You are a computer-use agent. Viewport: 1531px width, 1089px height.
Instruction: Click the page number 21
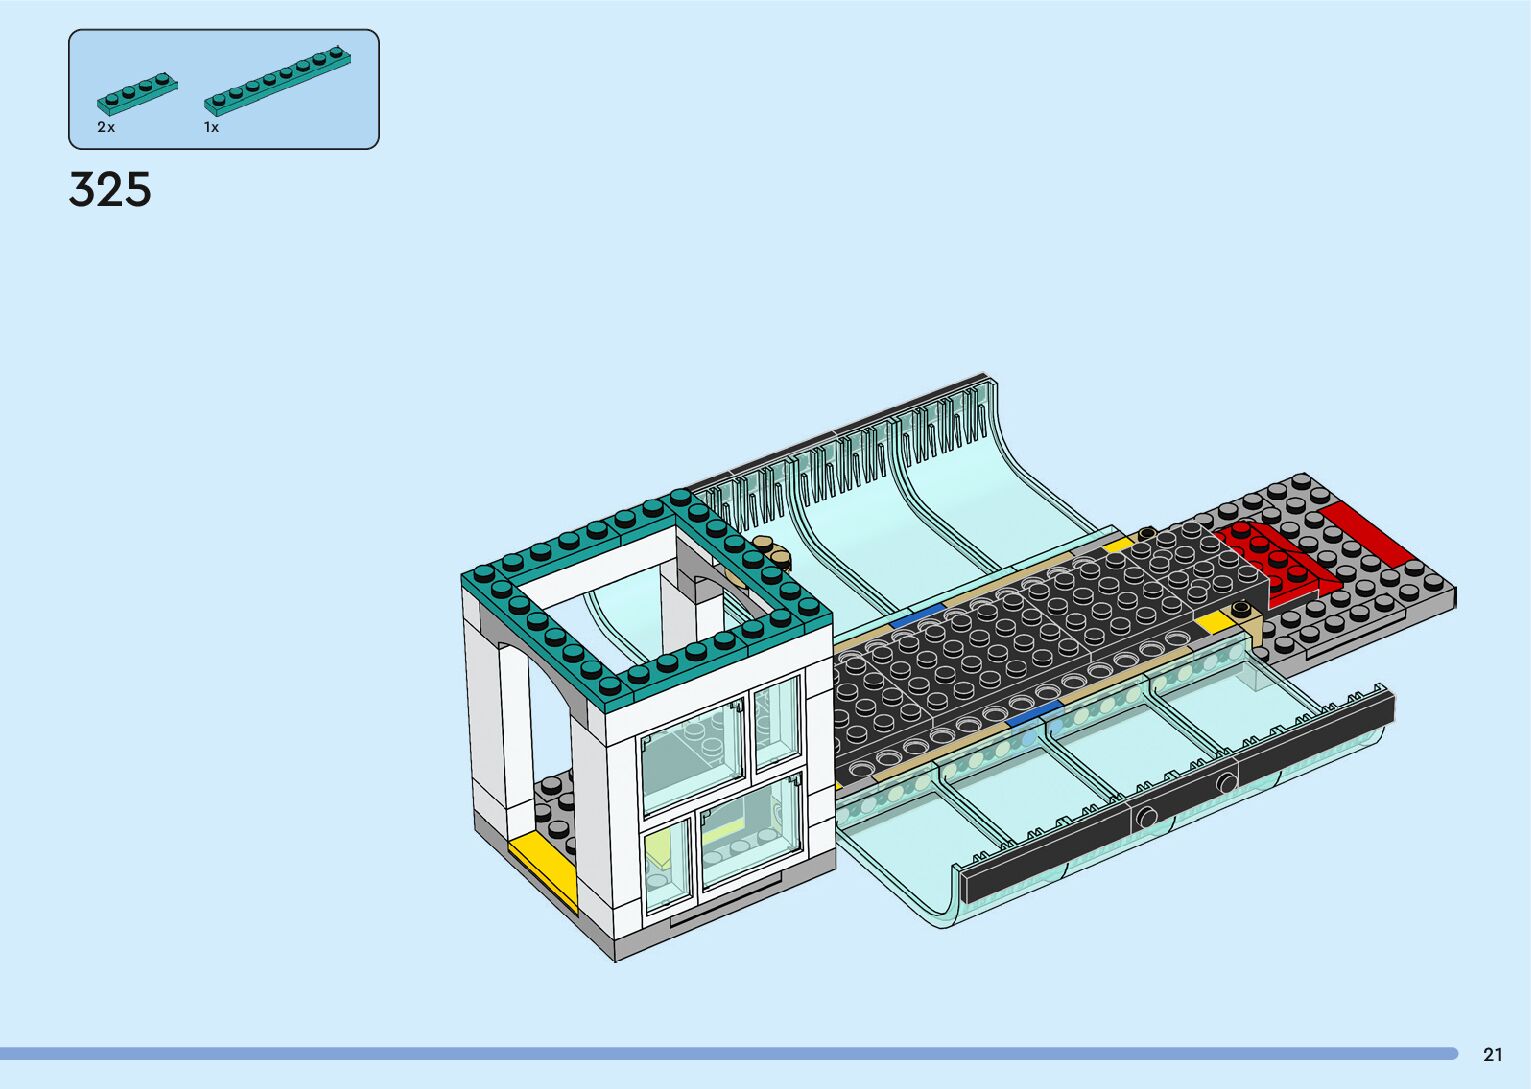click(1492, 1054)
